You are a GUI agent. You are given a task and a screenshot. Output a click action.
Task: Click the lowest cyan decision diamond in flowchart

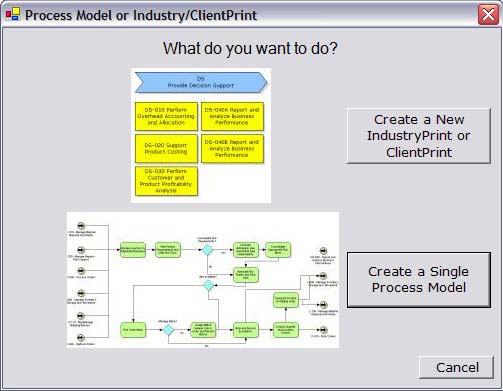click(x=168, y=330)
